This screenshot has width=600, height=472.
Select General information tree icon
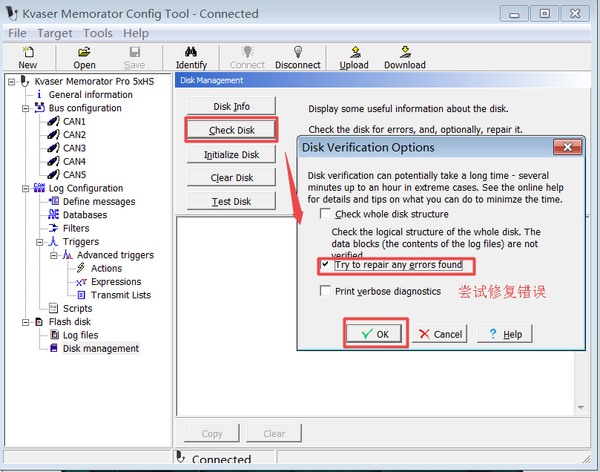click(39, 95)
